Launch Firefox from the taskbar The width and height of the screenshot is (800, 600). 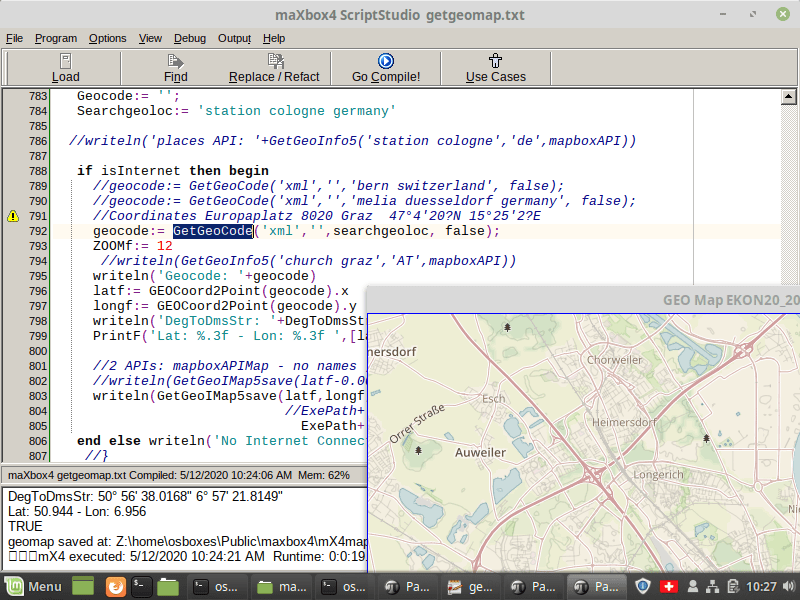(x=117, y=587)
